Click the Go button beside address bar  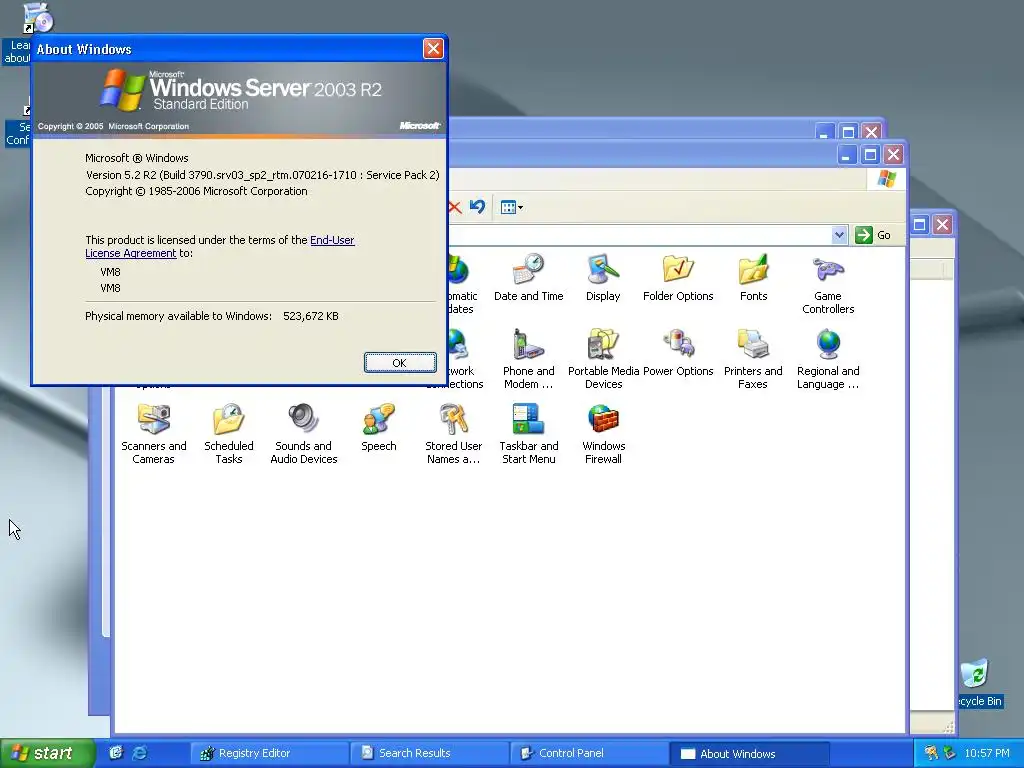pos(873,234)
